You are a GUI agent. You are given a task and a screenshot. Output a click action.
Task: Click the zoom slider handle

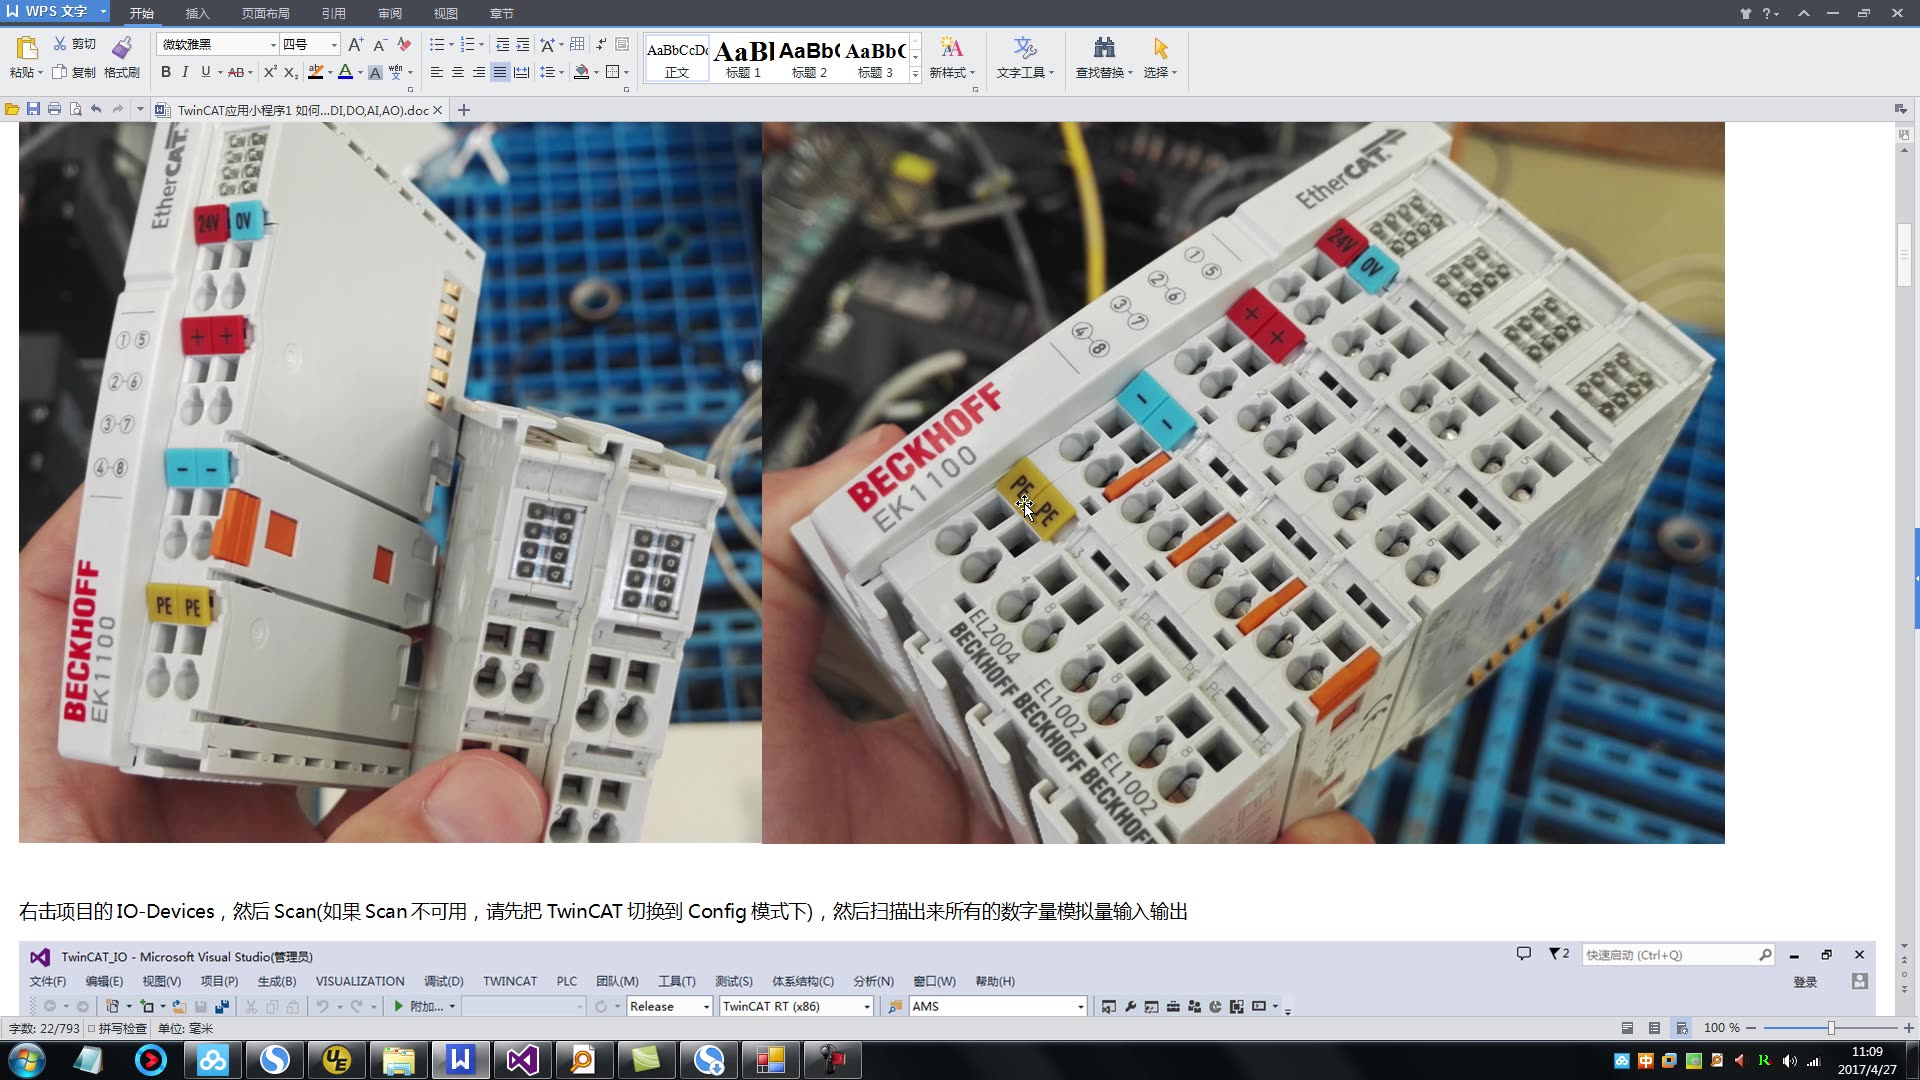(1831, 1028)
